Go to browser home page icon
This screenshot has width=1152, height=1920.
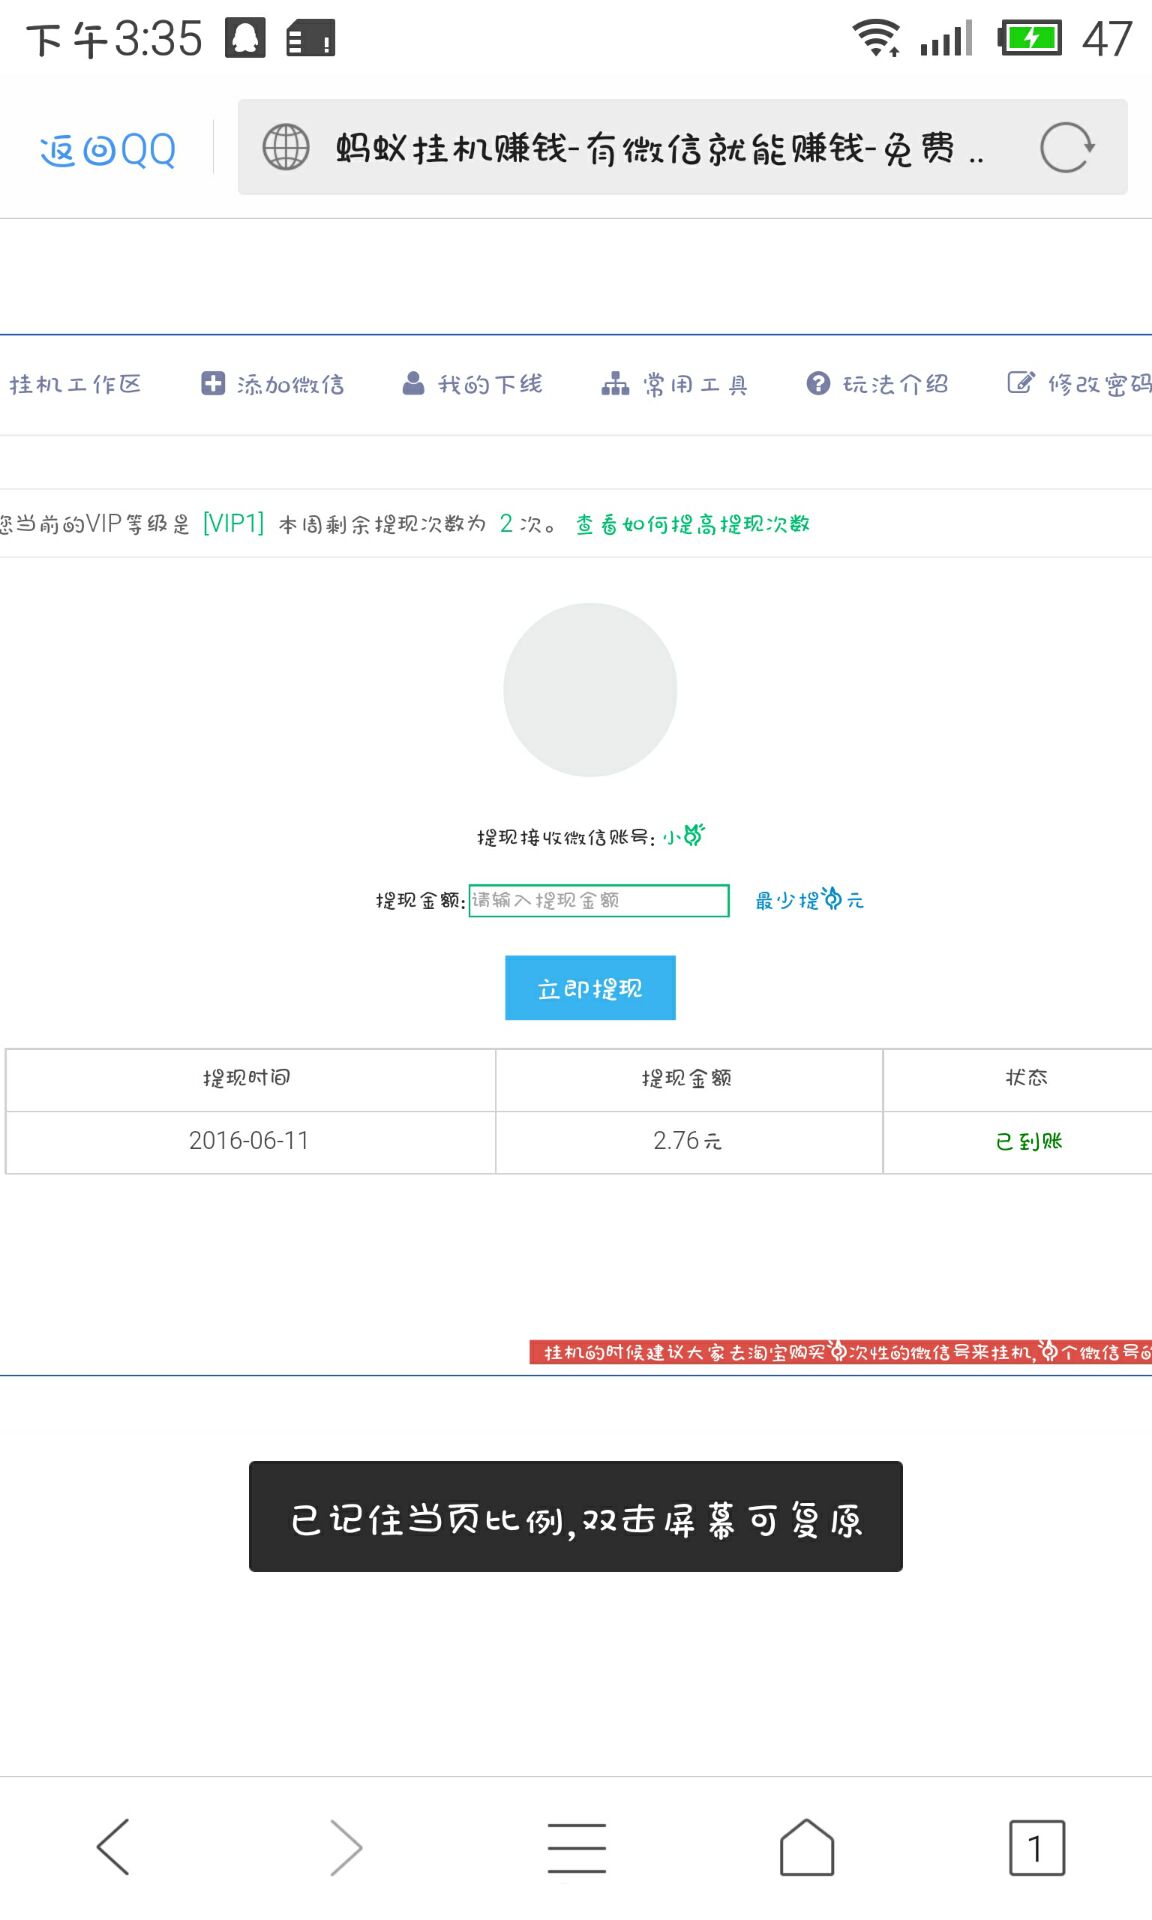point(806,1847)
